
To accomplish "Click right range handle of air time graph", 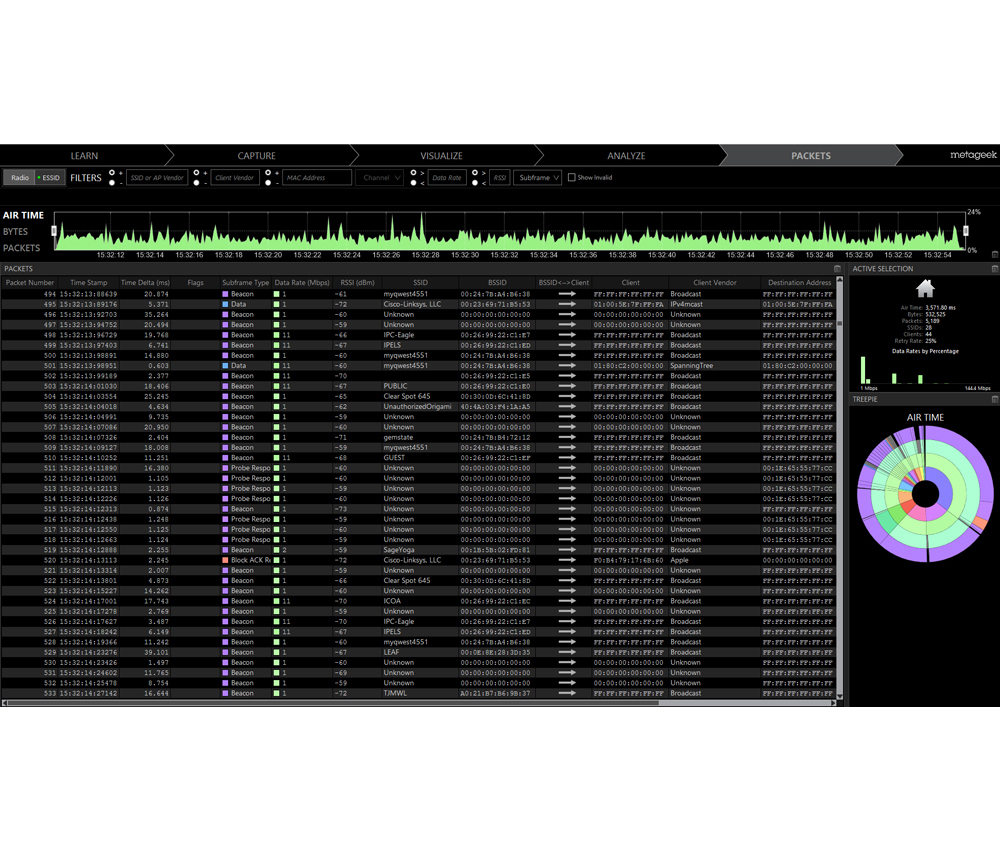I will (x=966, y=230).
